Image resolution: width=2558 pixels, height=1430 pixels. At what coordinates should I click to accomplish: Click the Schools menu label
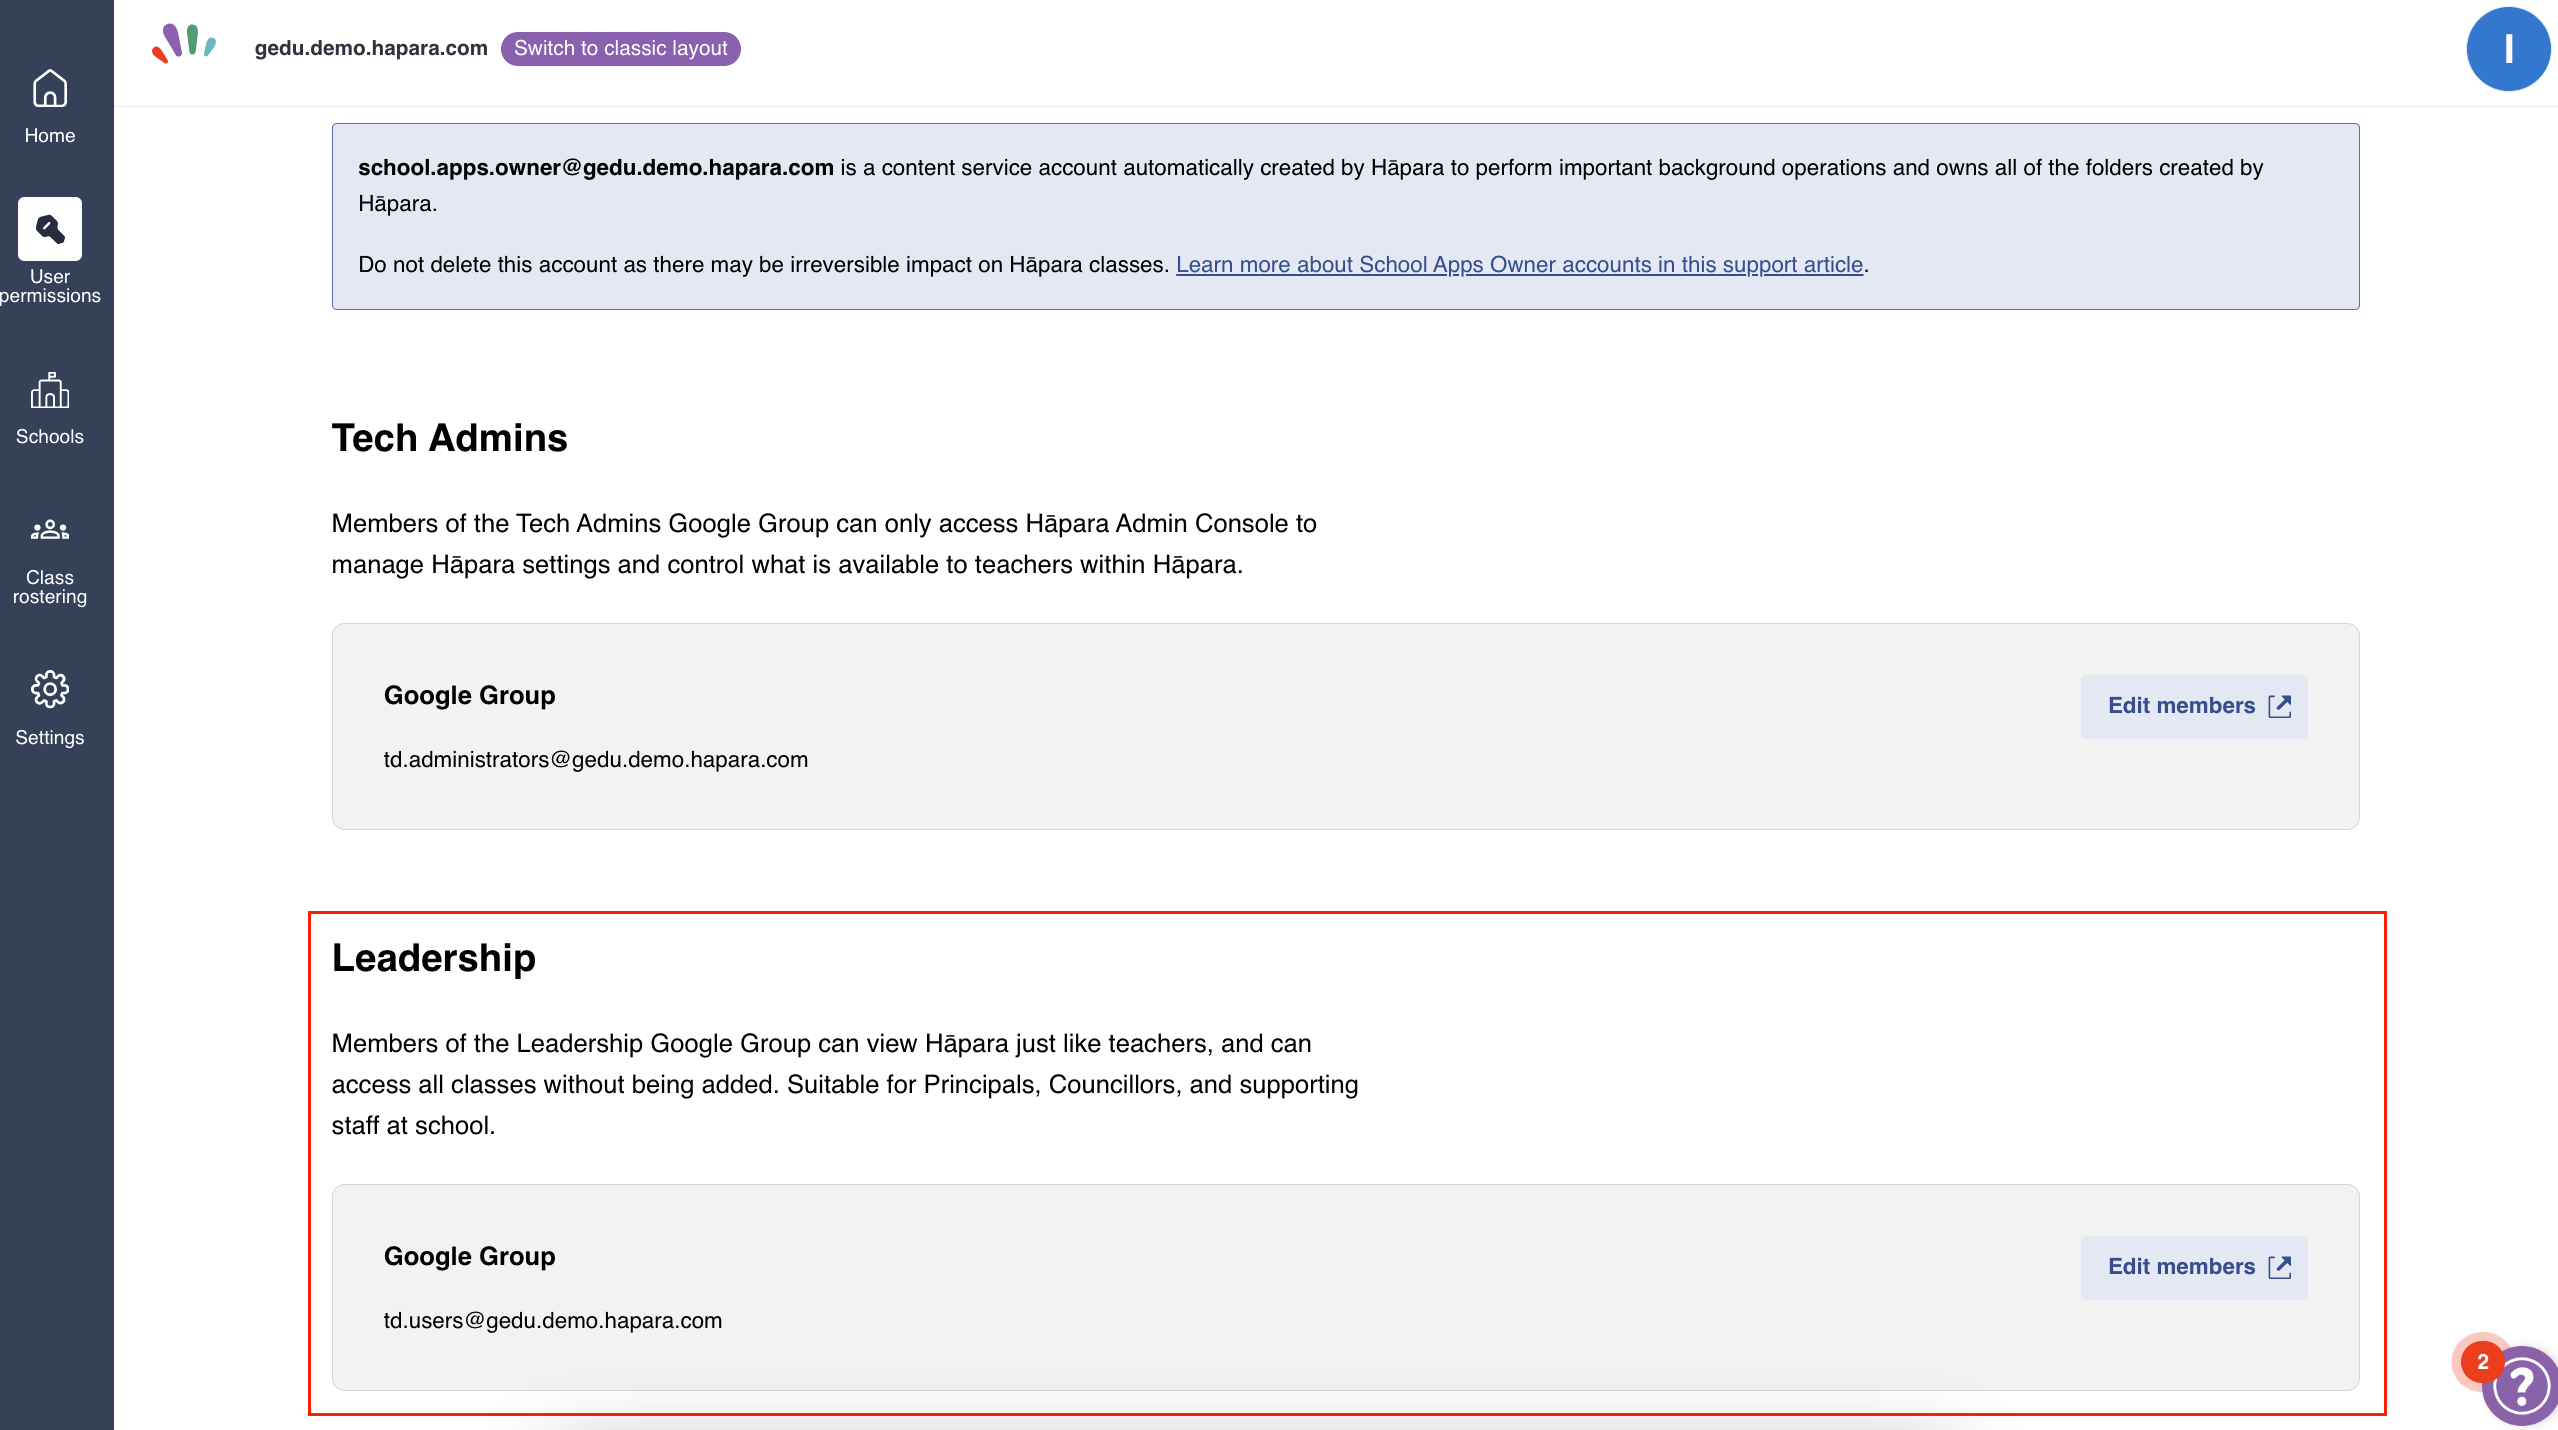click(x=49, y=436)
